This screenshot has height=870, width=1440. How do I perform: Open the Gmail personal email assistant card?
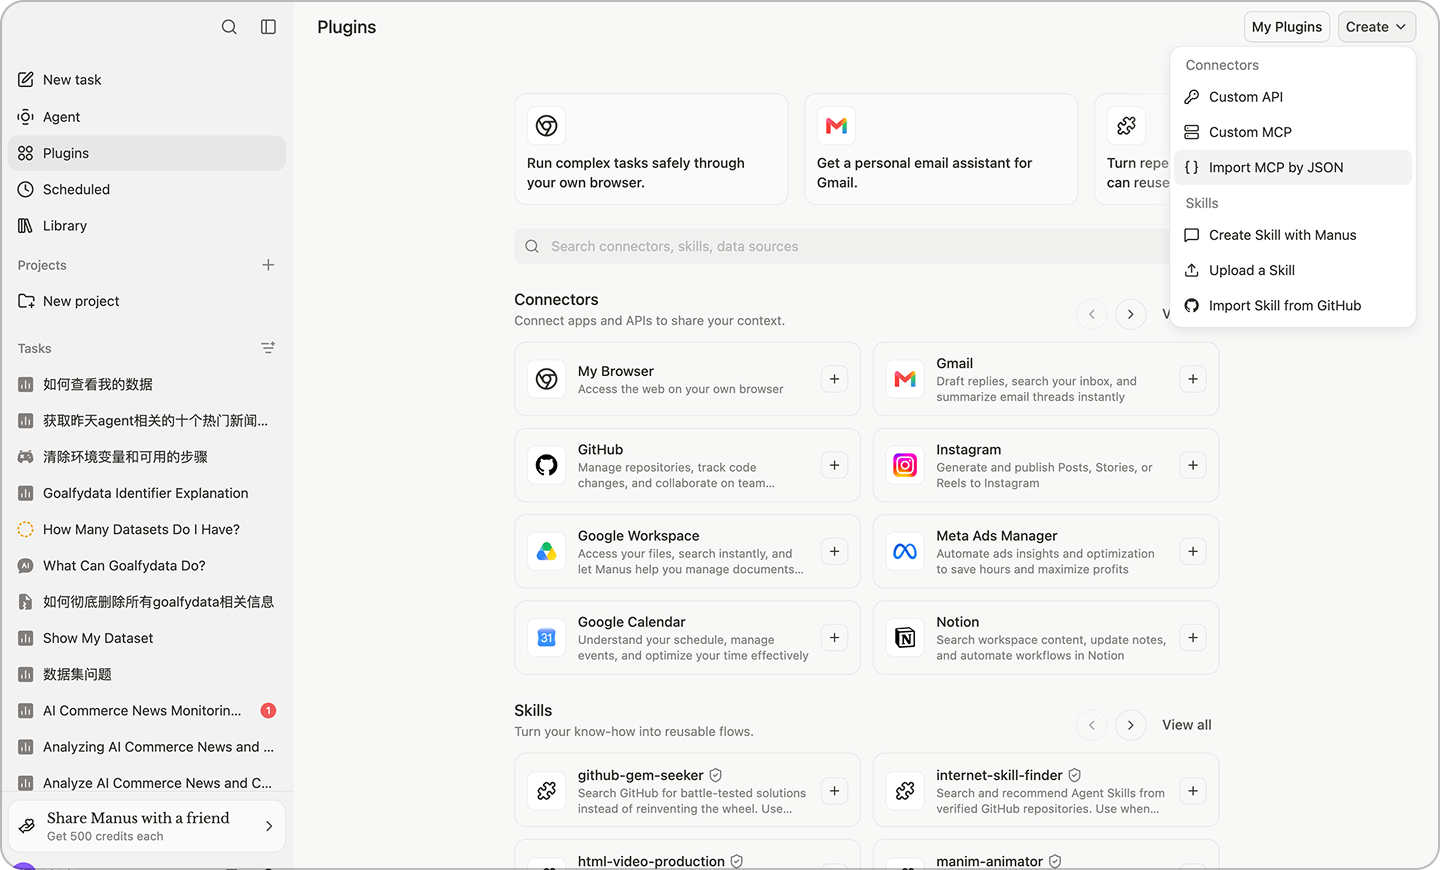click(x=941, y=149)
